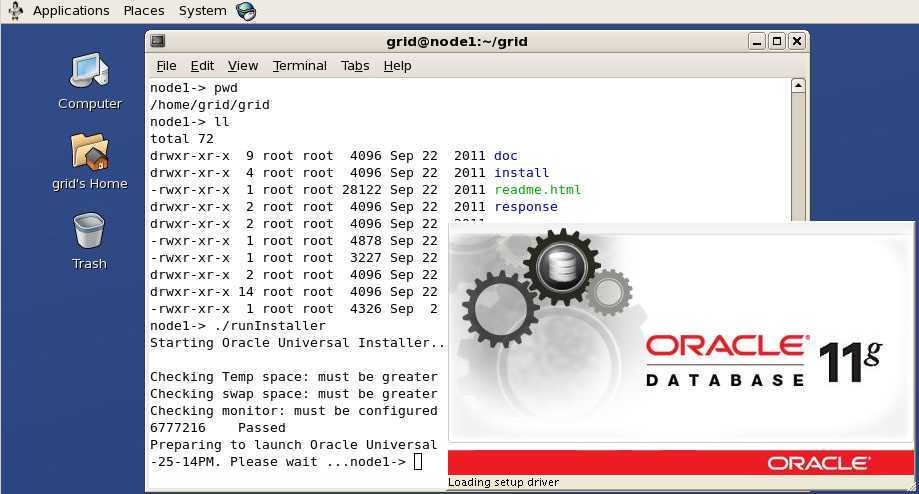The width and height of the screenshot is (919, 494).
Task: Click the Oracle Database 11g logo
Action: [763, 362]
